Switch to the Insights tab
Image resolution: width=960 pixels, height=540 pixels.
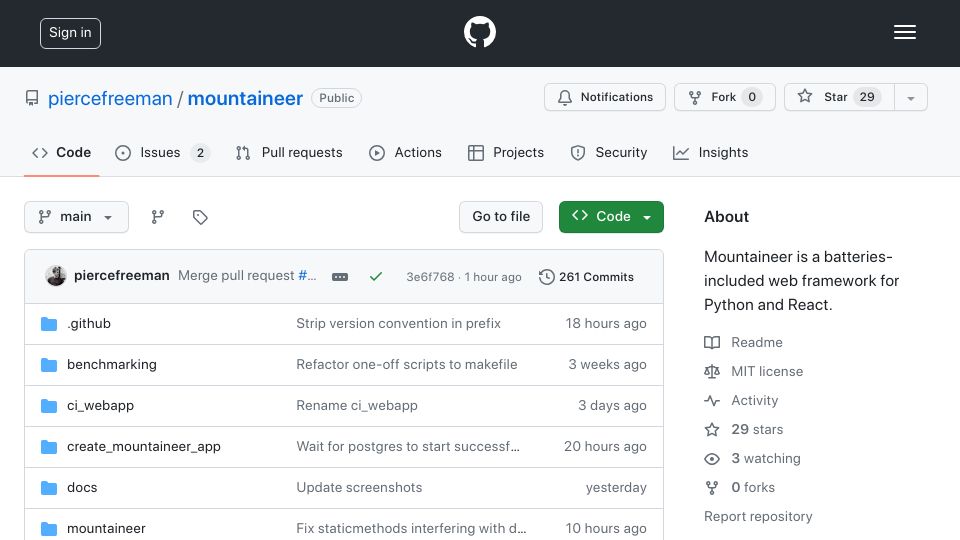point(710,152)
